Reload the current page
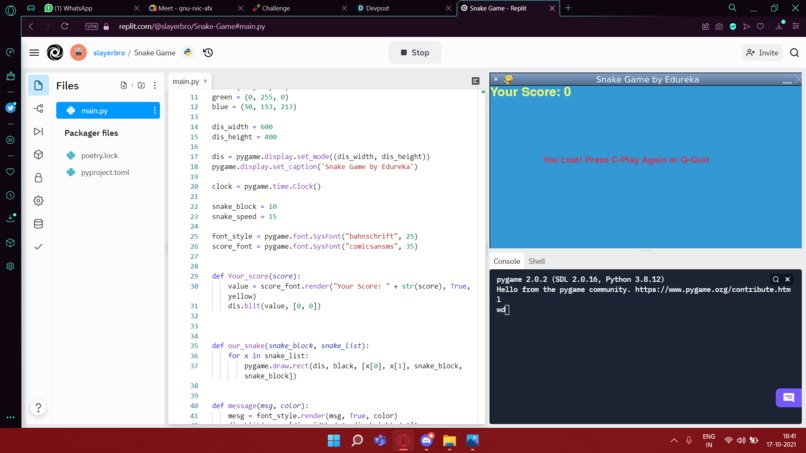 [x=64, y=26]
